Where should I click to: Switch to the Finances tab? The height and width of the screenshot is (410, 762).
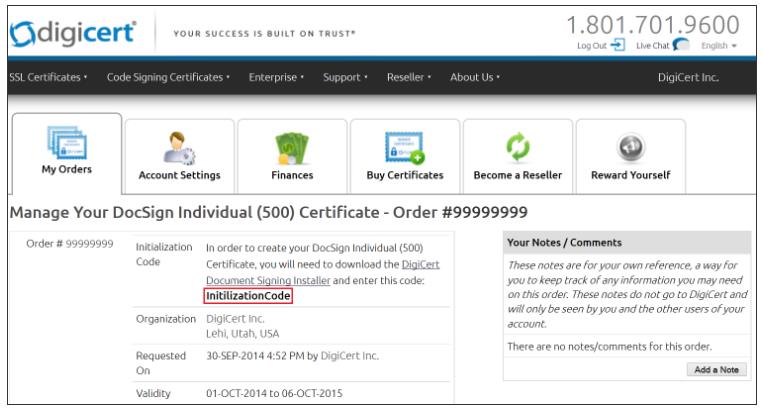coord(292,156)
